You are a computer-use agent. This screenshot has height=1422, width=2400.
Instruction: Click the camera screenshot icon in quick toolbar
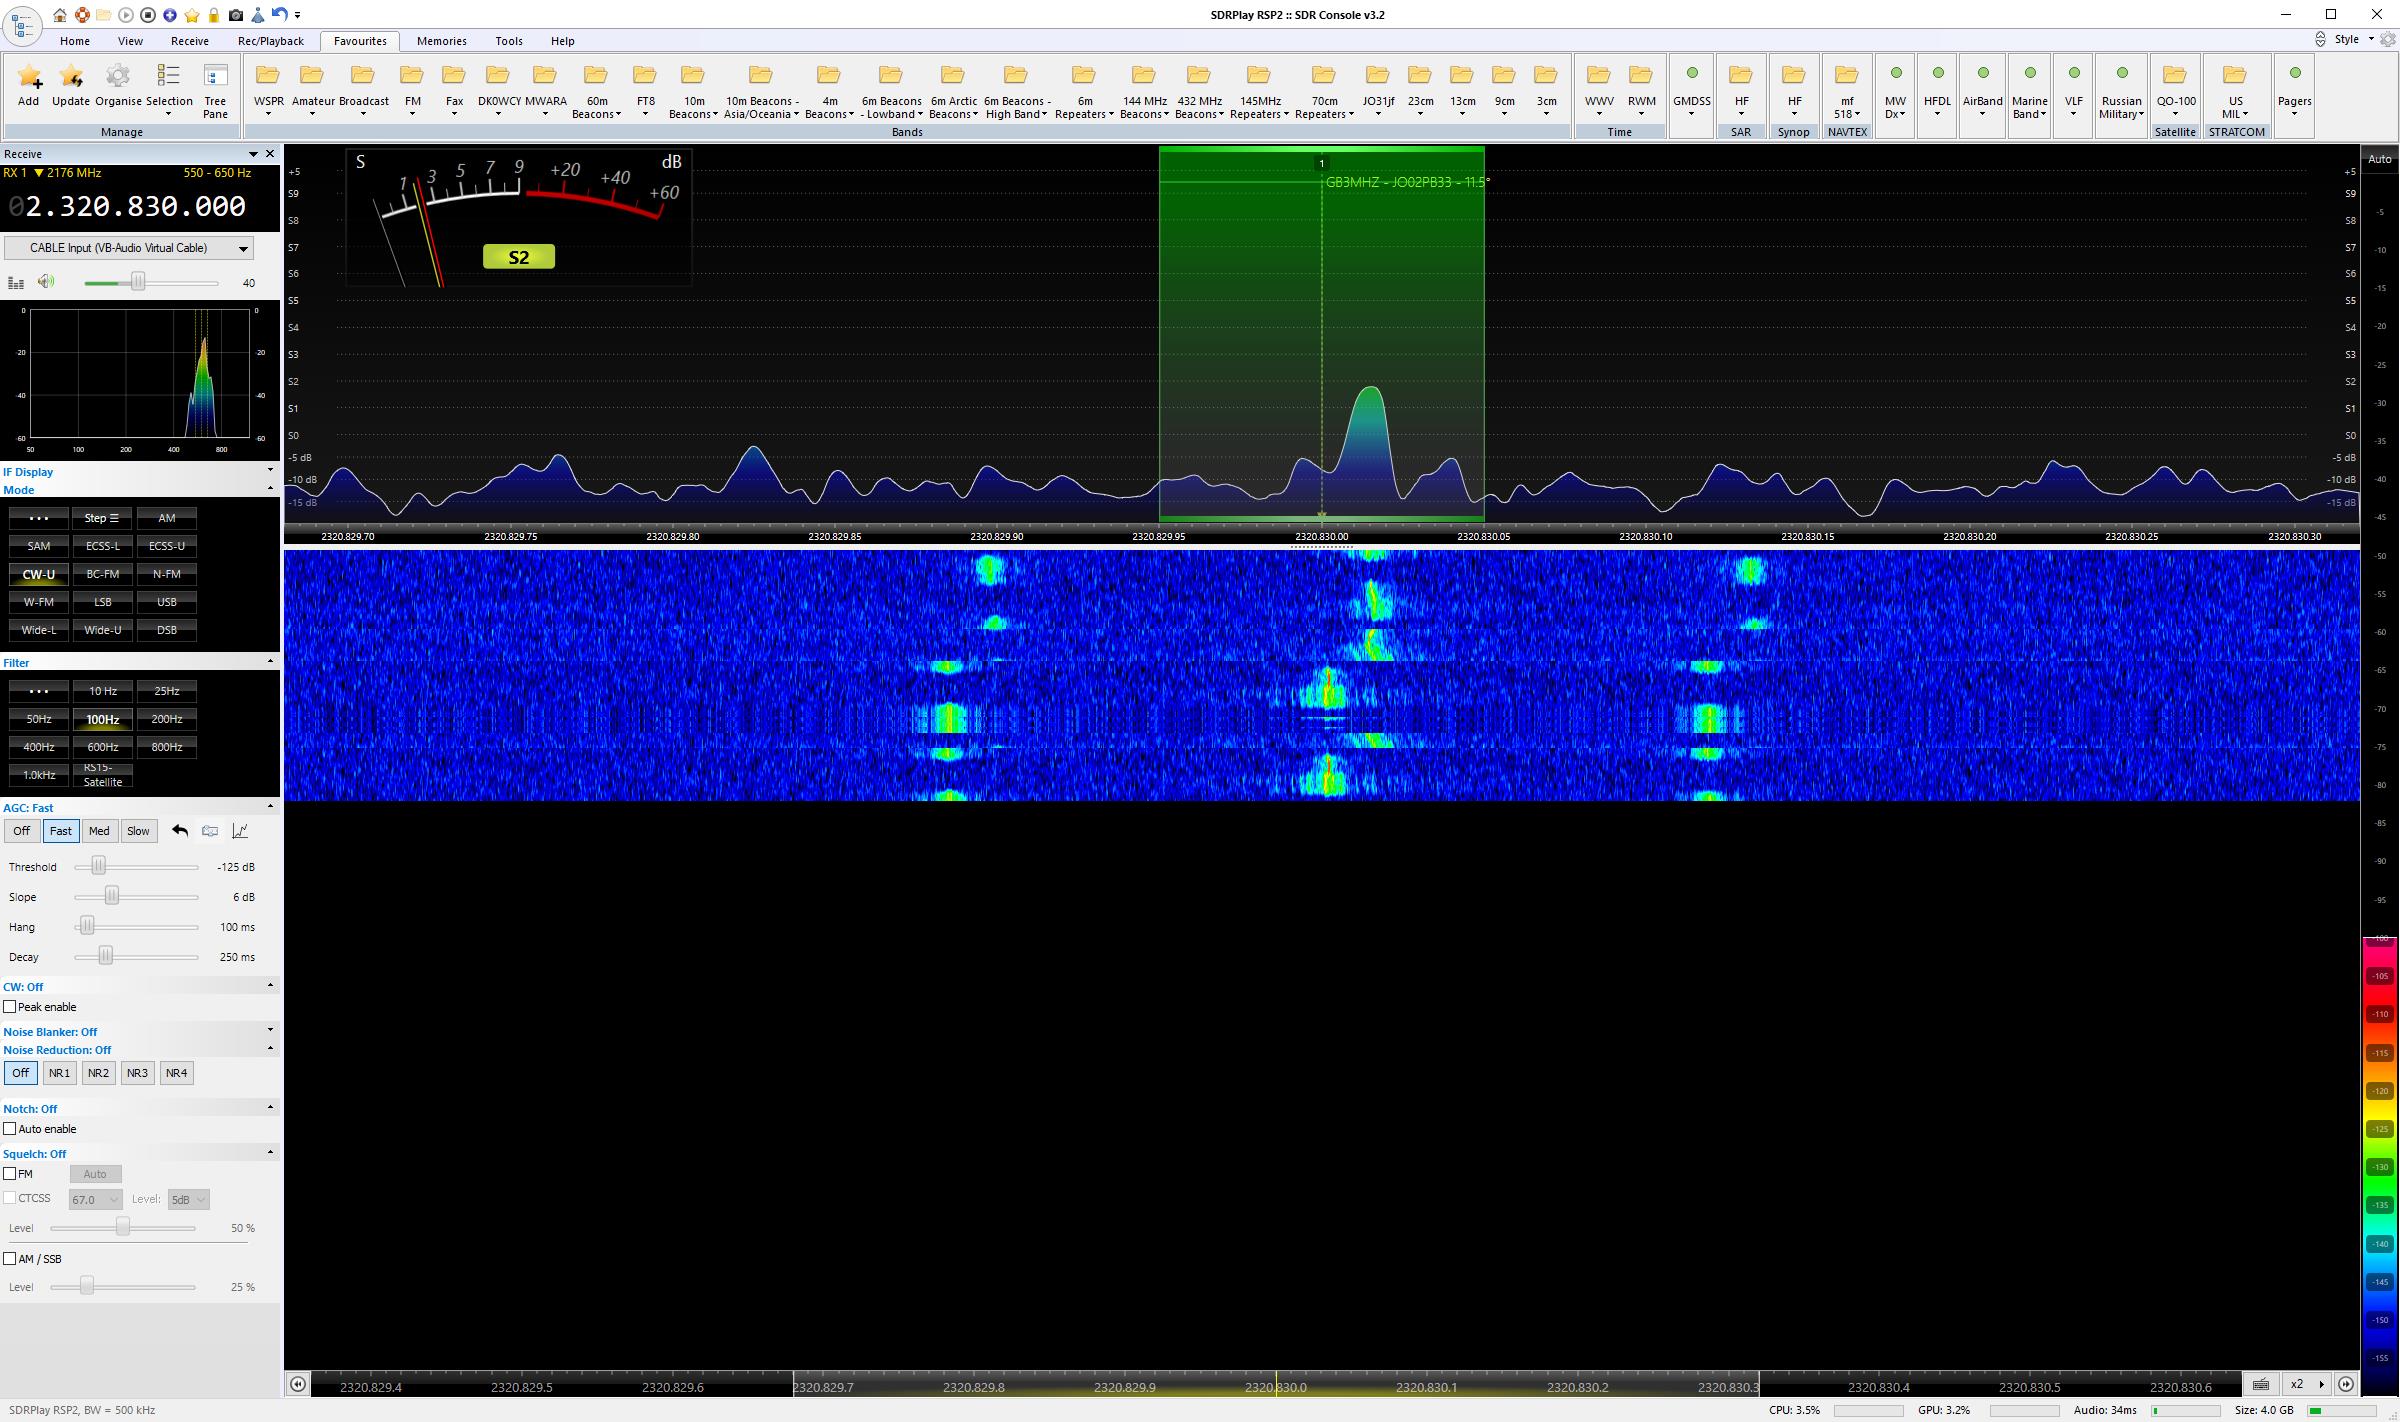tap(235, 15)
